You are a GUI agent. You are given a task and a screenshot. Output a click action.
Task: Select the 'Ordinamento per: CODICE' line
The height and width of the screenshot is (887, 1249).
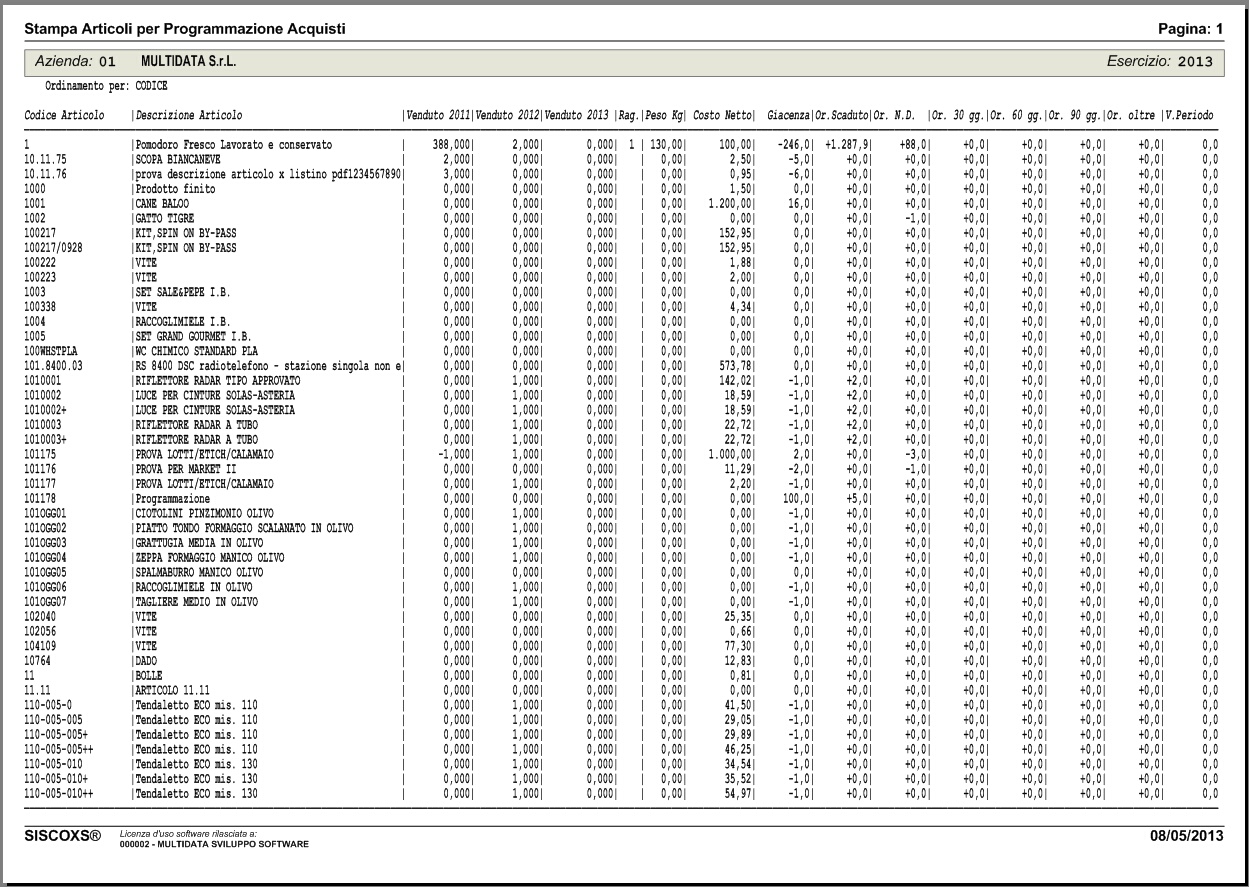coord(107,86)
